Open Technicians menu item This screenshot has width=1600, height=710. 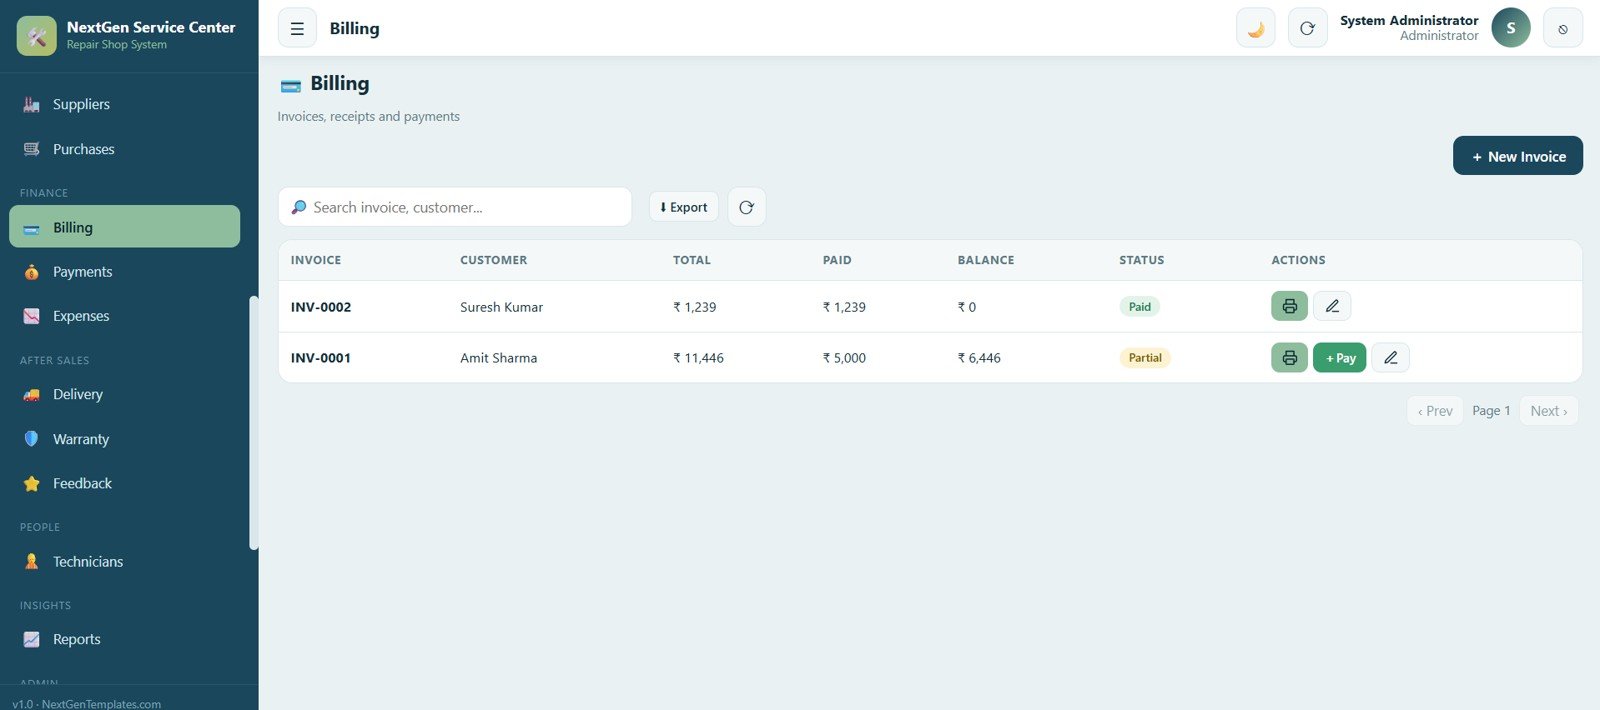[x=124, y=562]
